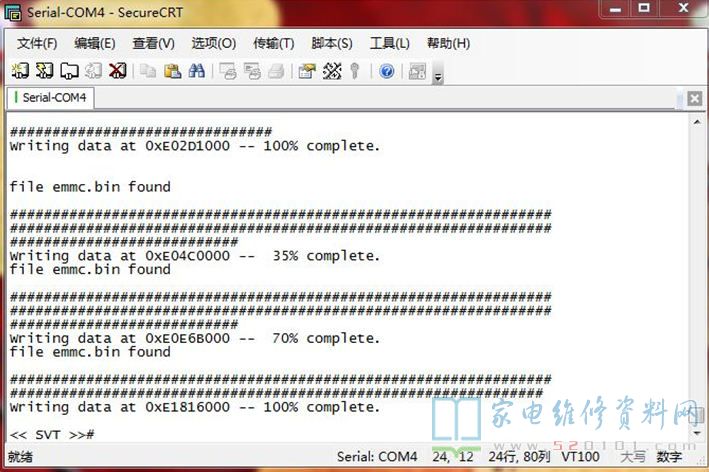Screen dimensions: 709x472
Task: Paste clipboard using the toolbar Paste icon
Action: point(172,71)
